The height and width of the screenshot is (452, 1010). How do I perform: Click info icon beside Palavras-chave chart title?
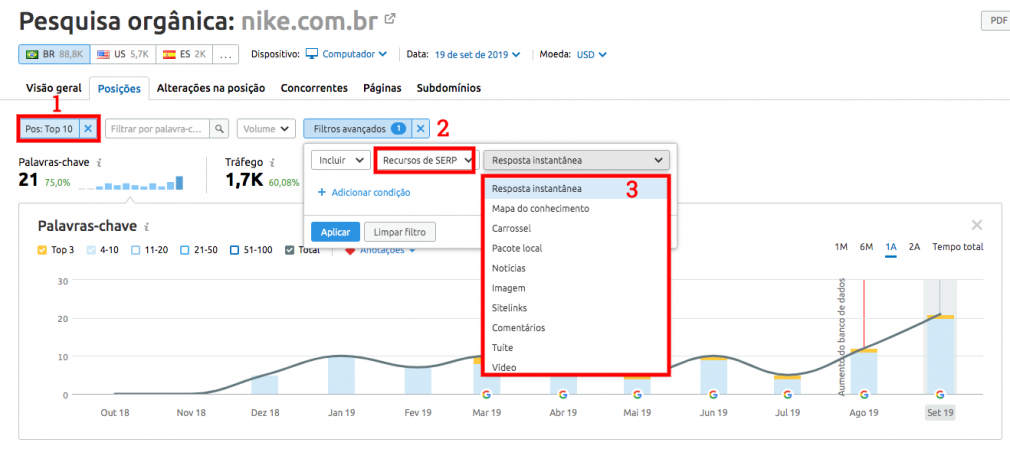click(x=147, y=227)
